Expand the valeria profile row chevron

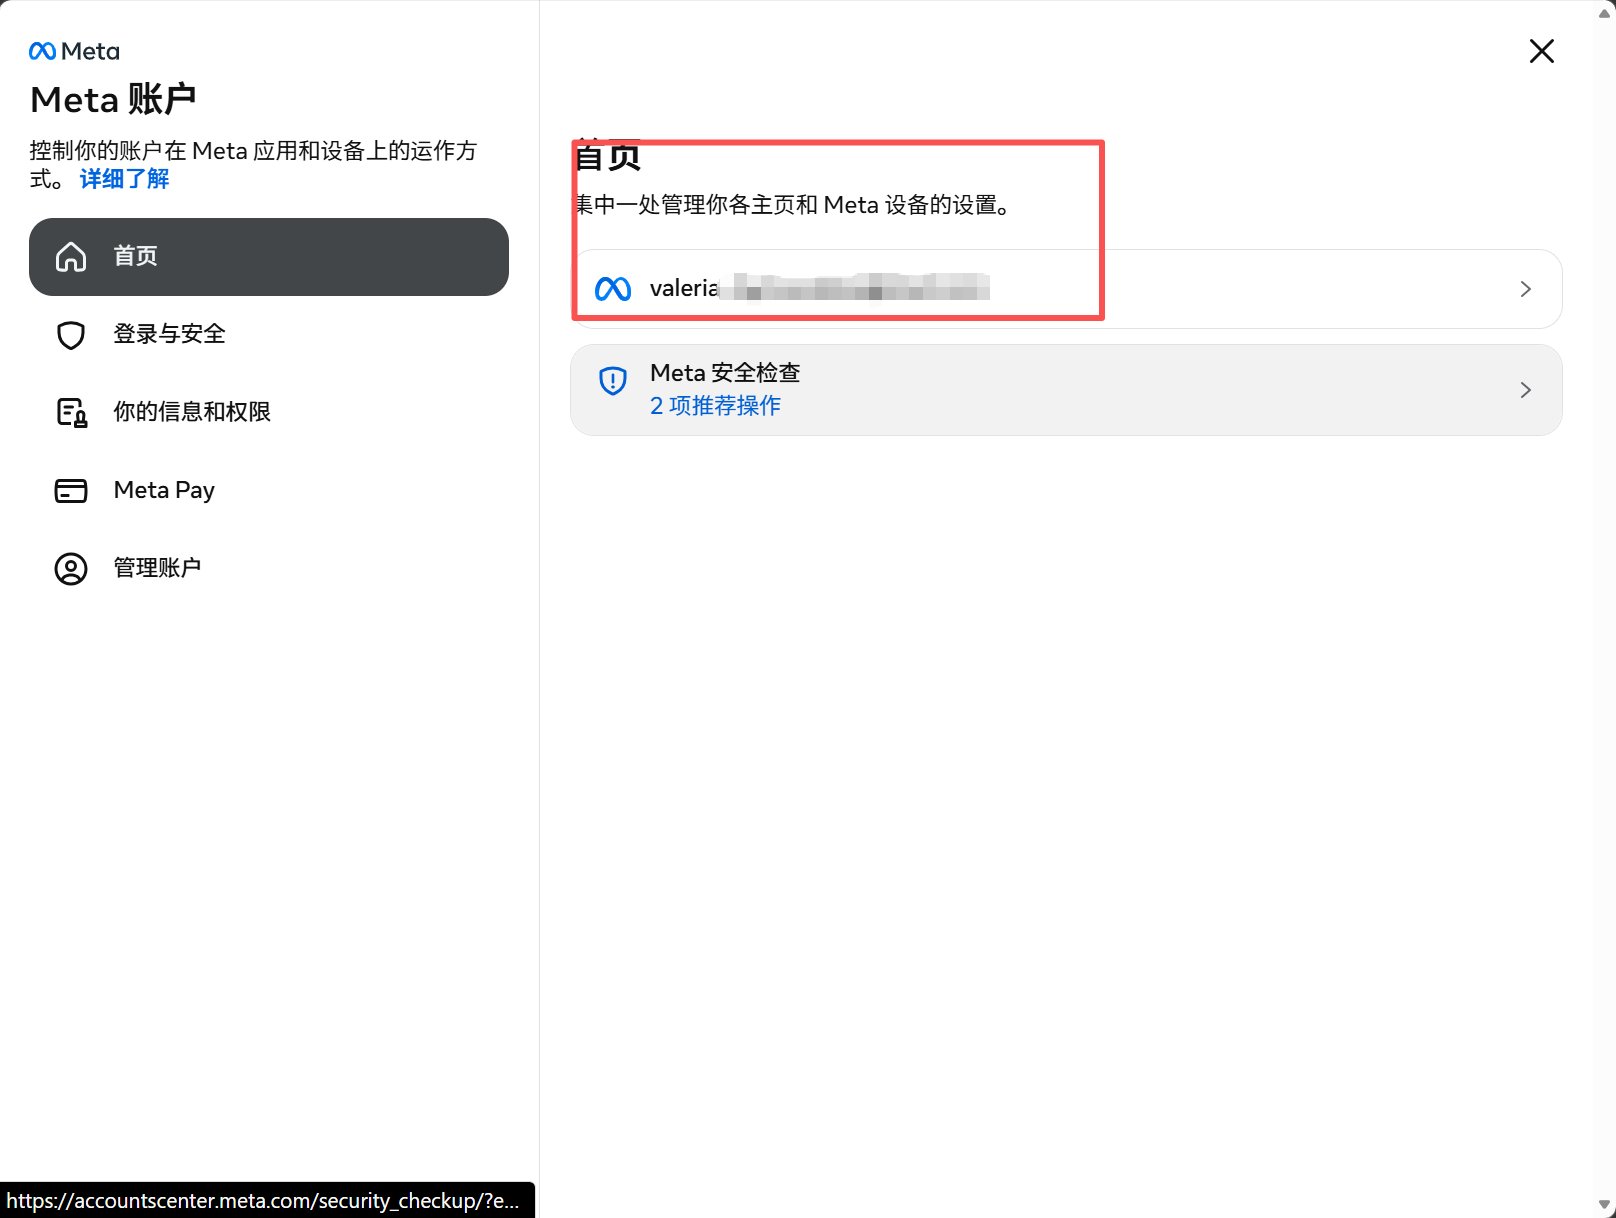coord(1526,289)
